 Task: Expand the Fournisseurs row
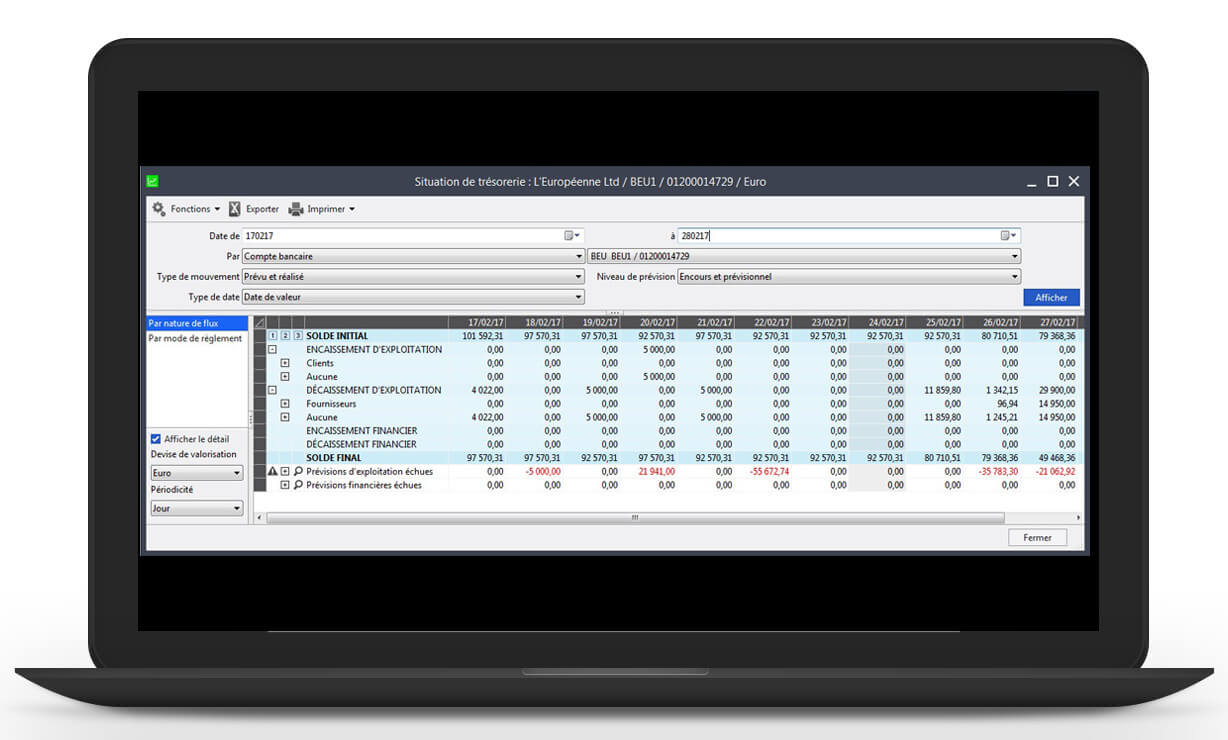pyautogui.click(x=285, y=404)
